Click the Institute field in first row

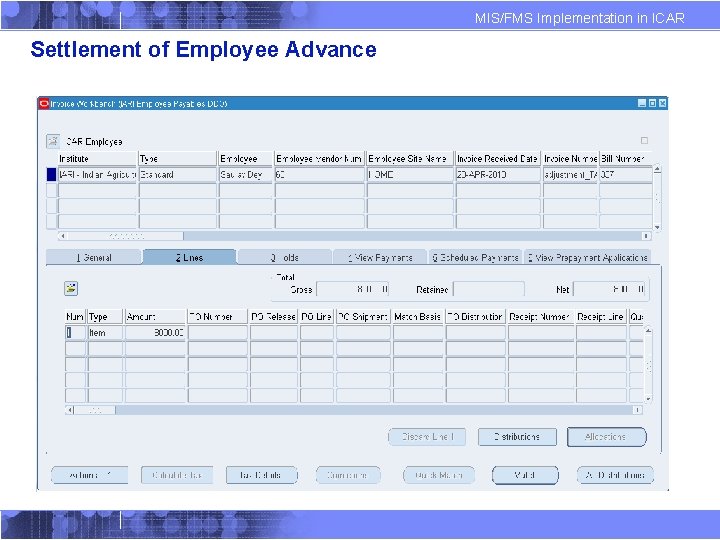[x=97, y=174]
